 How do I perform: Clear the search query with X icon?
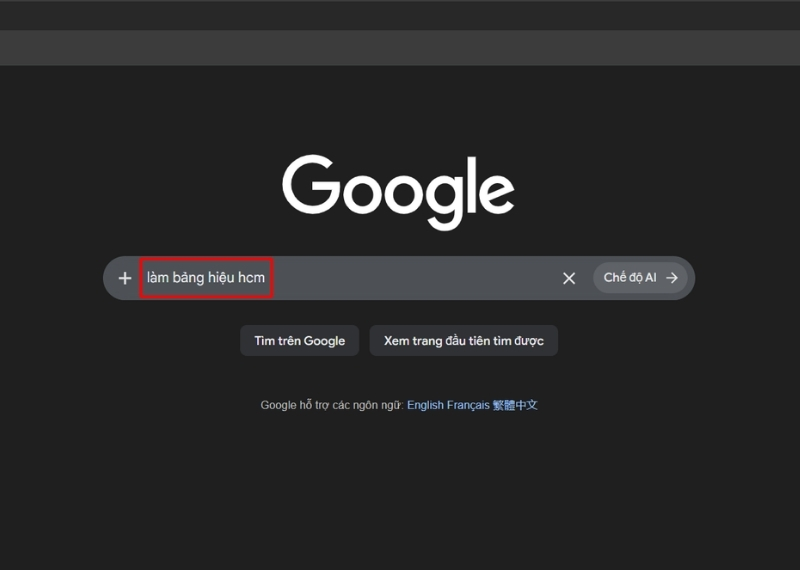coord(569,278)
